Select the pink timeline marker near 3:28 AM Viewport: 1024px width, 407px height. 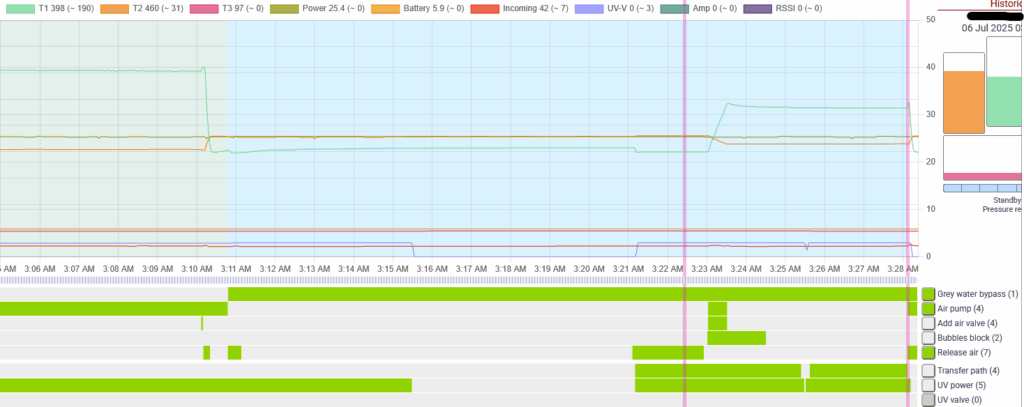point(908,203)
